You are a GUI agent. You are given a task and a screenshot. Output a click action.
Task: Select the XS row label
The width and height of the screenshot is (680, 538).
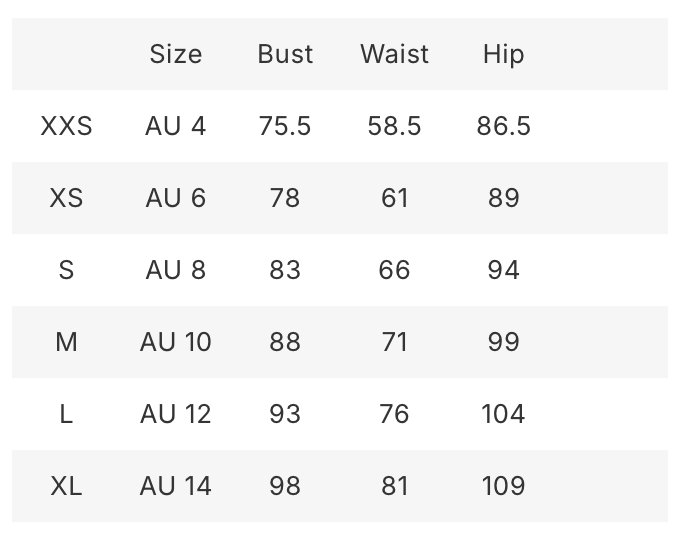click(x=66, y=198)
